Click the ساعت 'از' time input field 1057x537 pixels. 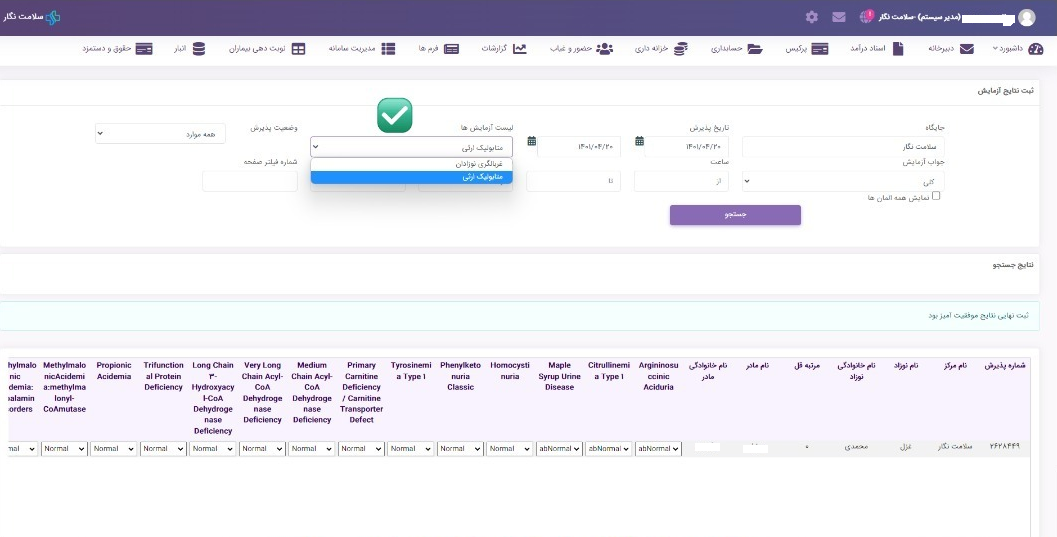coord(681,181)
